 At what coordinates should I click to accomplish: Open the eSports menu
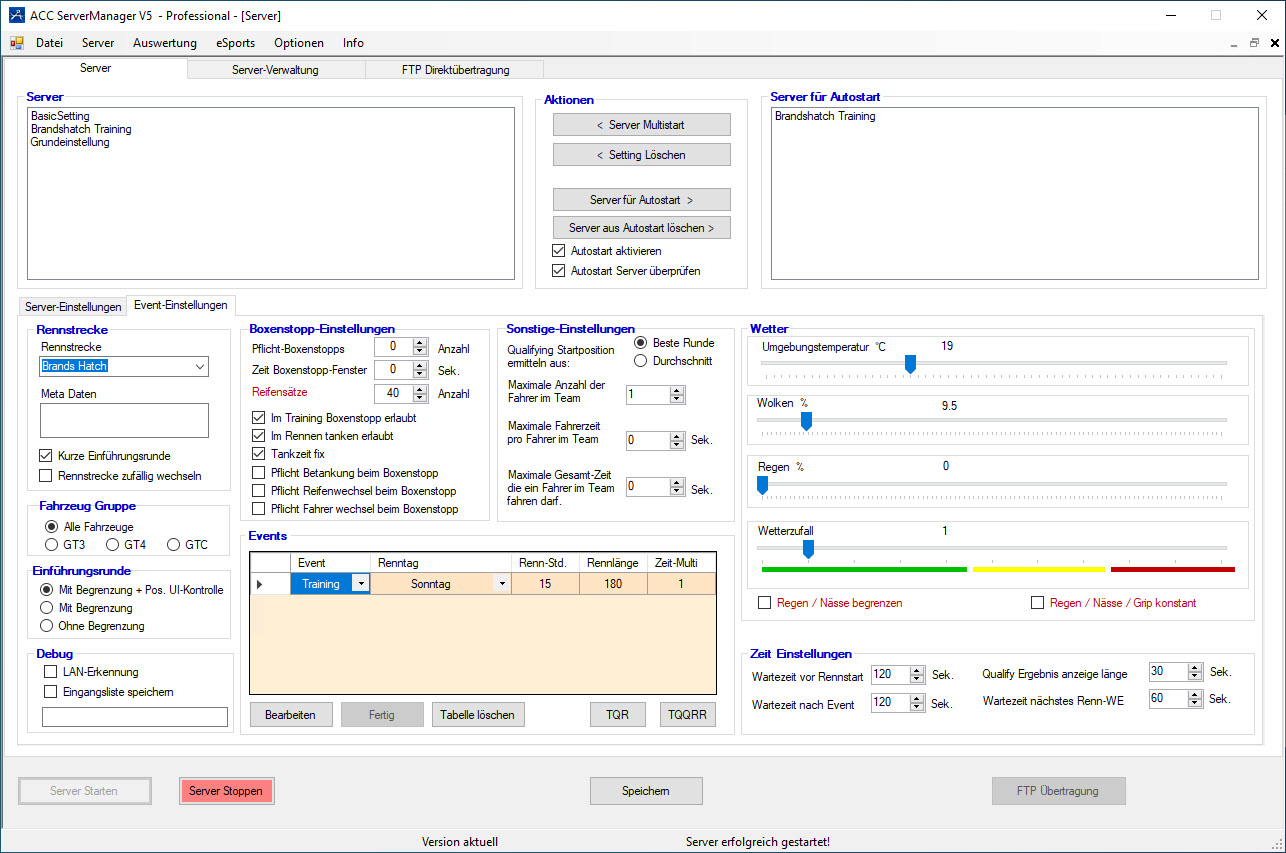tap(235, 43)
